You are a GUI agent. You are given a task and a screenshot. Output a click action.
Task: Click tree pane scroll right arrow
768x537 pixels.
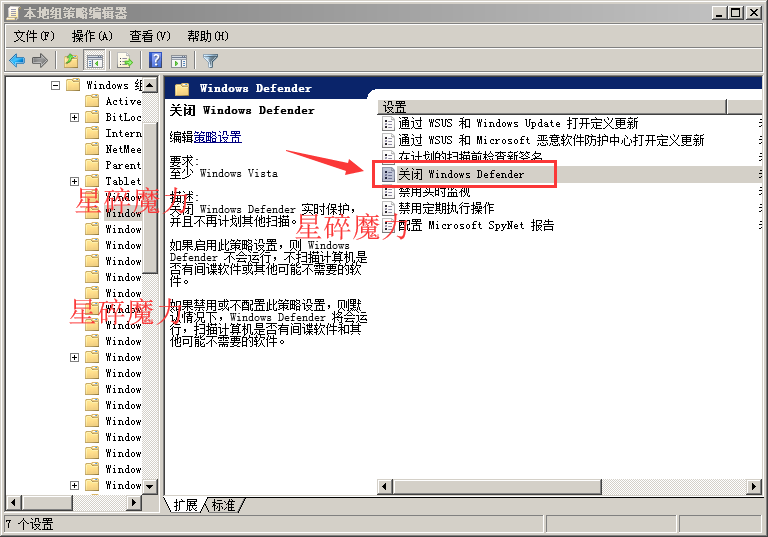134,502
